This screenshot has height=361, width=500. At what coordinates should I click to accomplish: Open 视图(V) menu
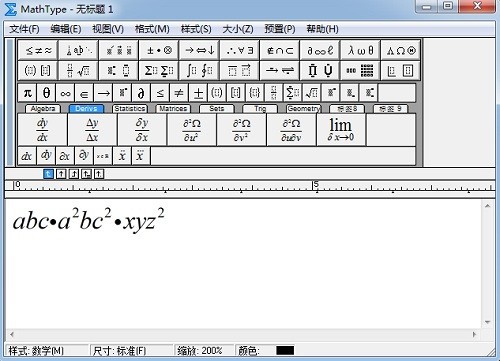108,29
